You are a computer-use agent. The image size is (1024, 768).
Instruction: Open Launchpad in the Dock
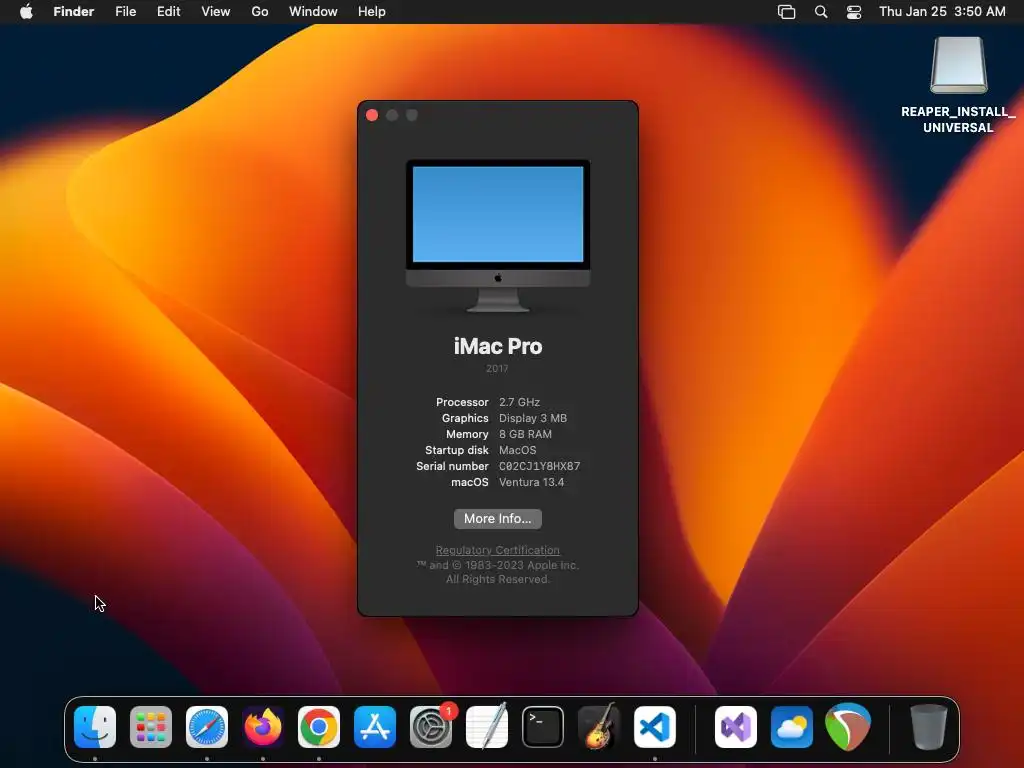pos(151,727)
